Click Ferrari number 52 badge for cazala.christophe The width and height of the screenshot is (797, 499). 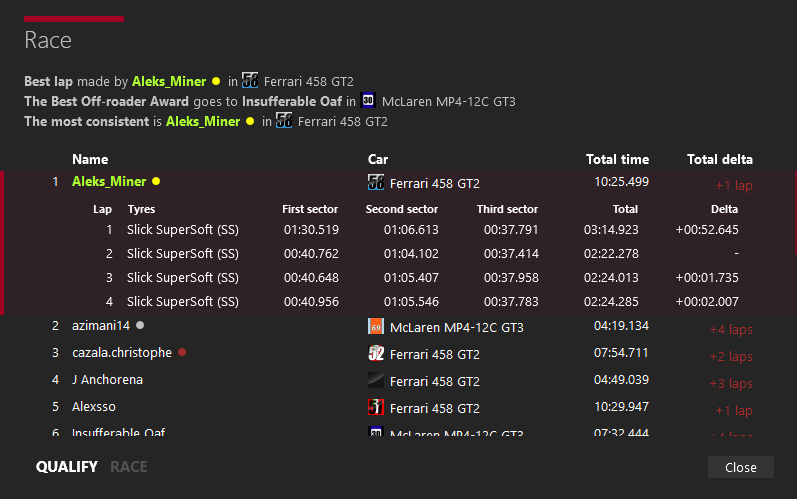[376, 354]
